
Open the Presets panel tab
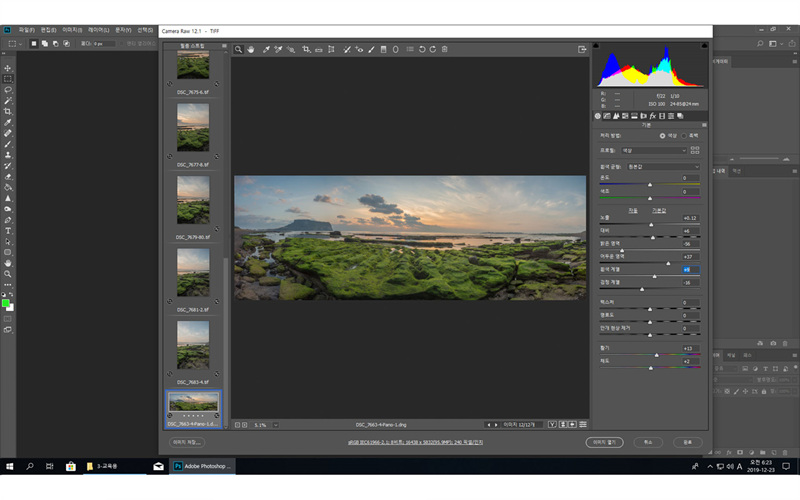[671, 116]
